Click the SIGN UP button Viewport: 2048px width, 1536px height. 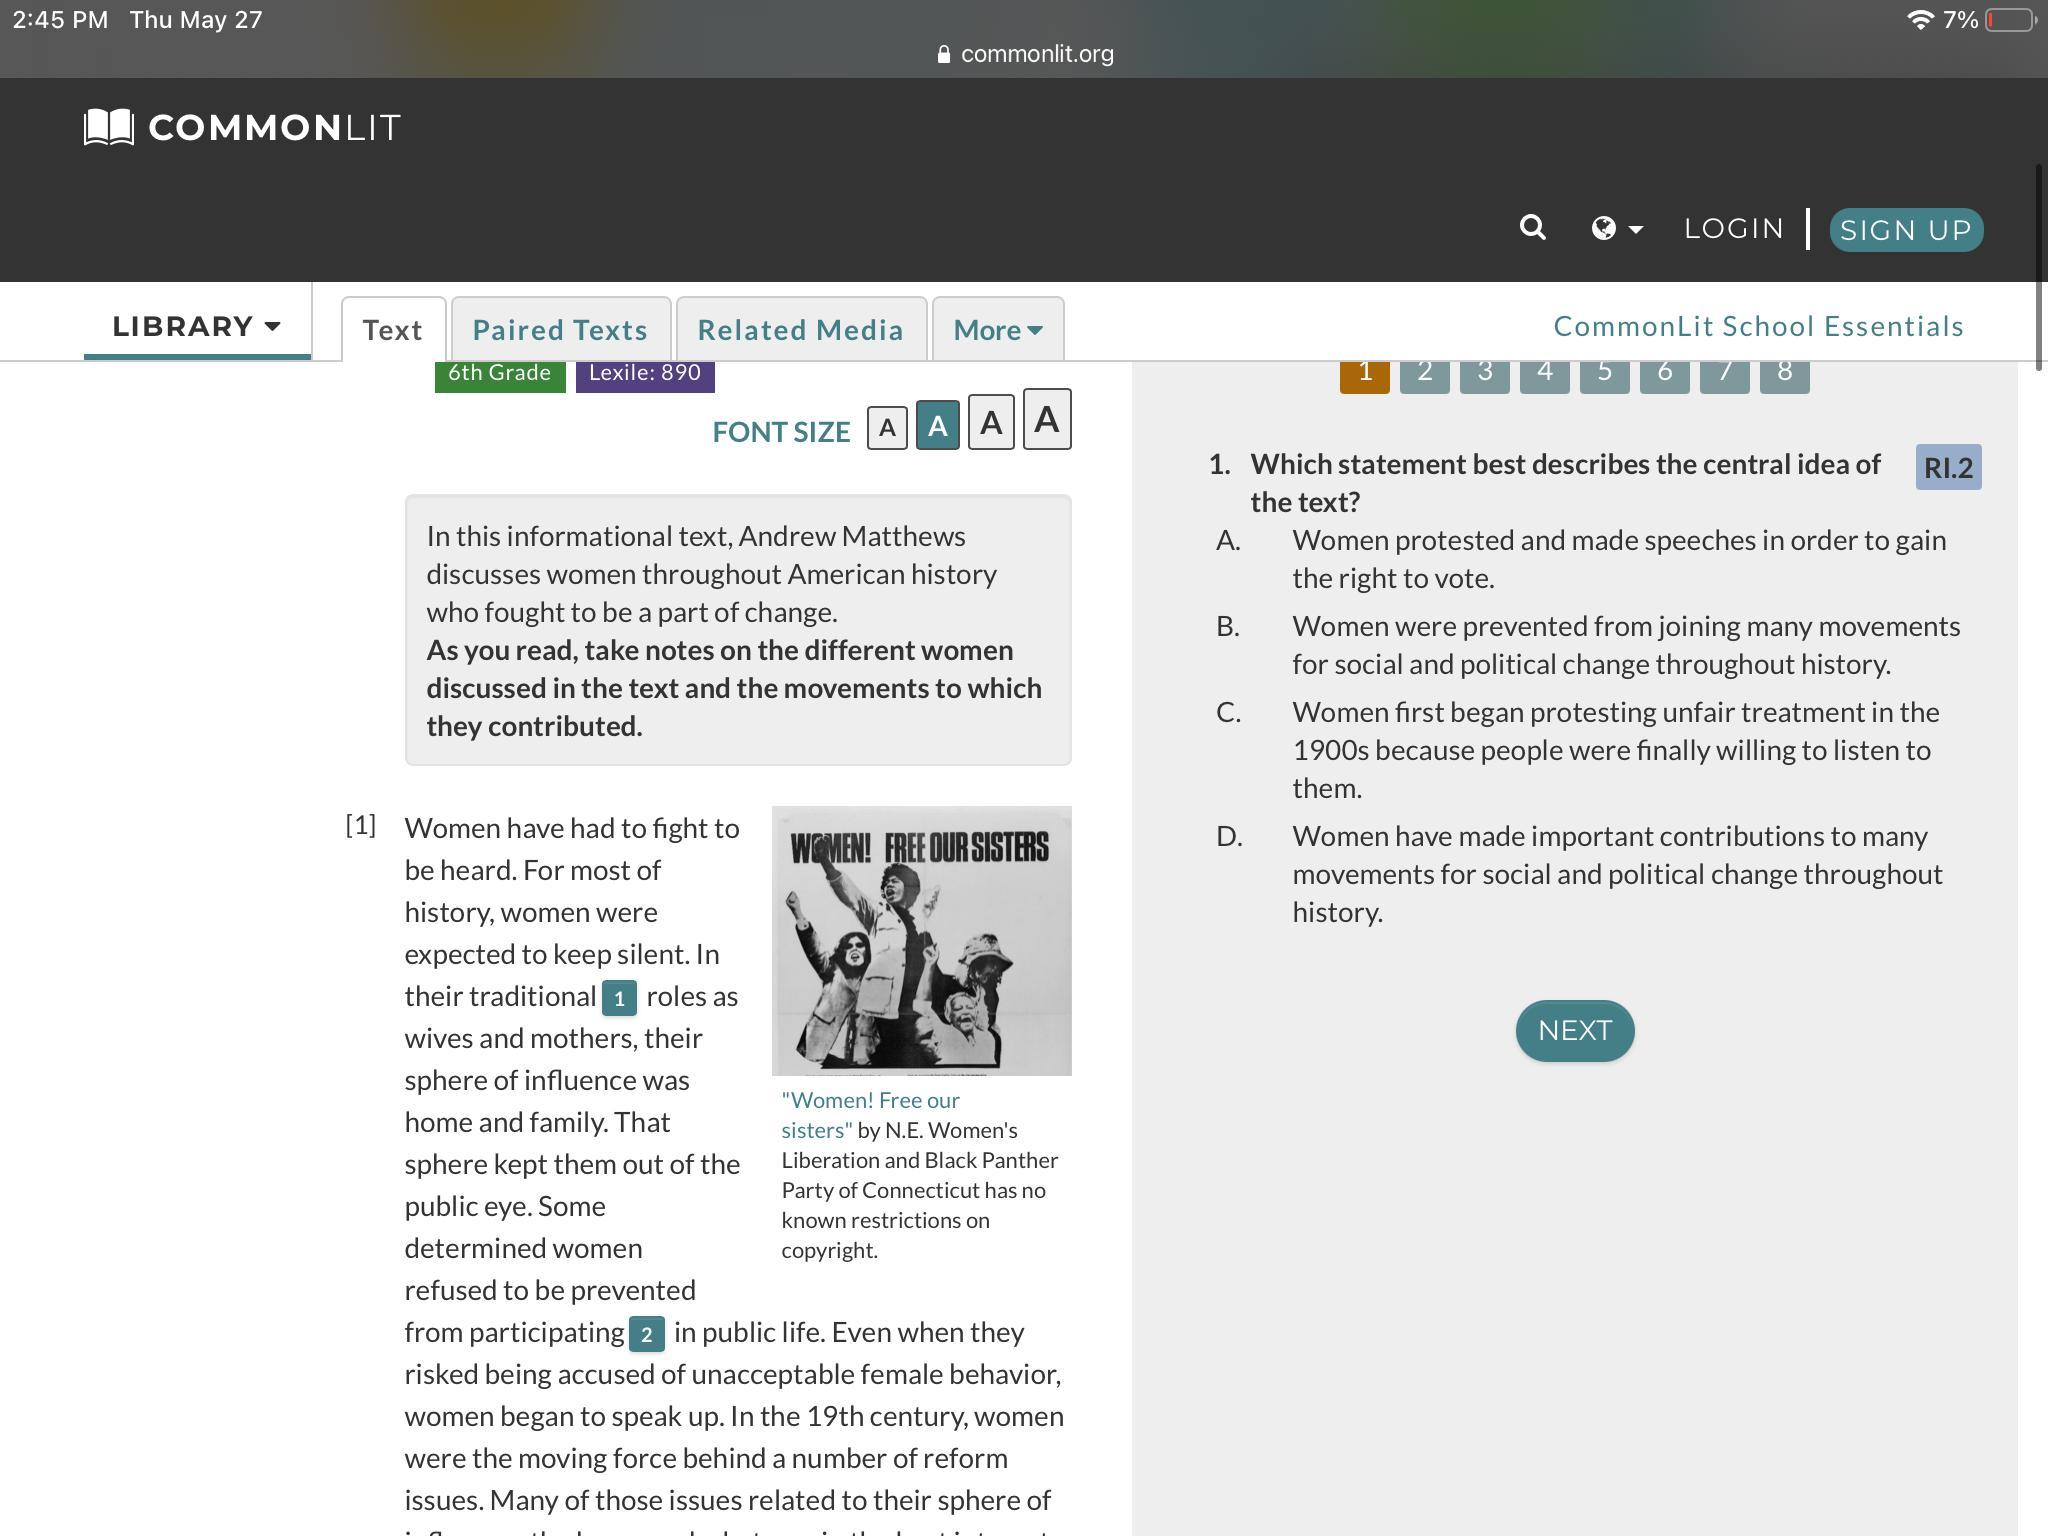pos(1905,230)
